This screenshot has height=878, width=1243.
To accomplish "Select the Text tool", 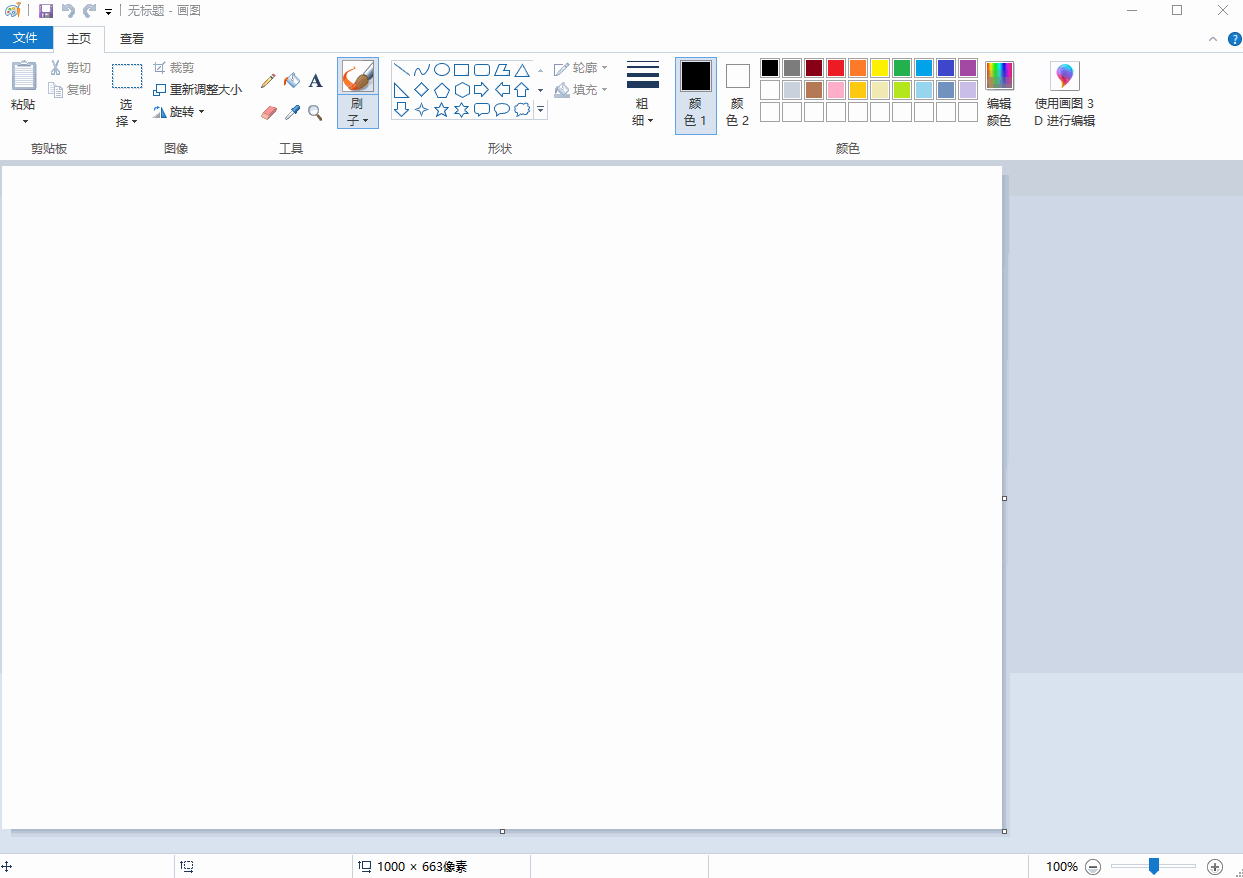I will (x=315, y=81).
